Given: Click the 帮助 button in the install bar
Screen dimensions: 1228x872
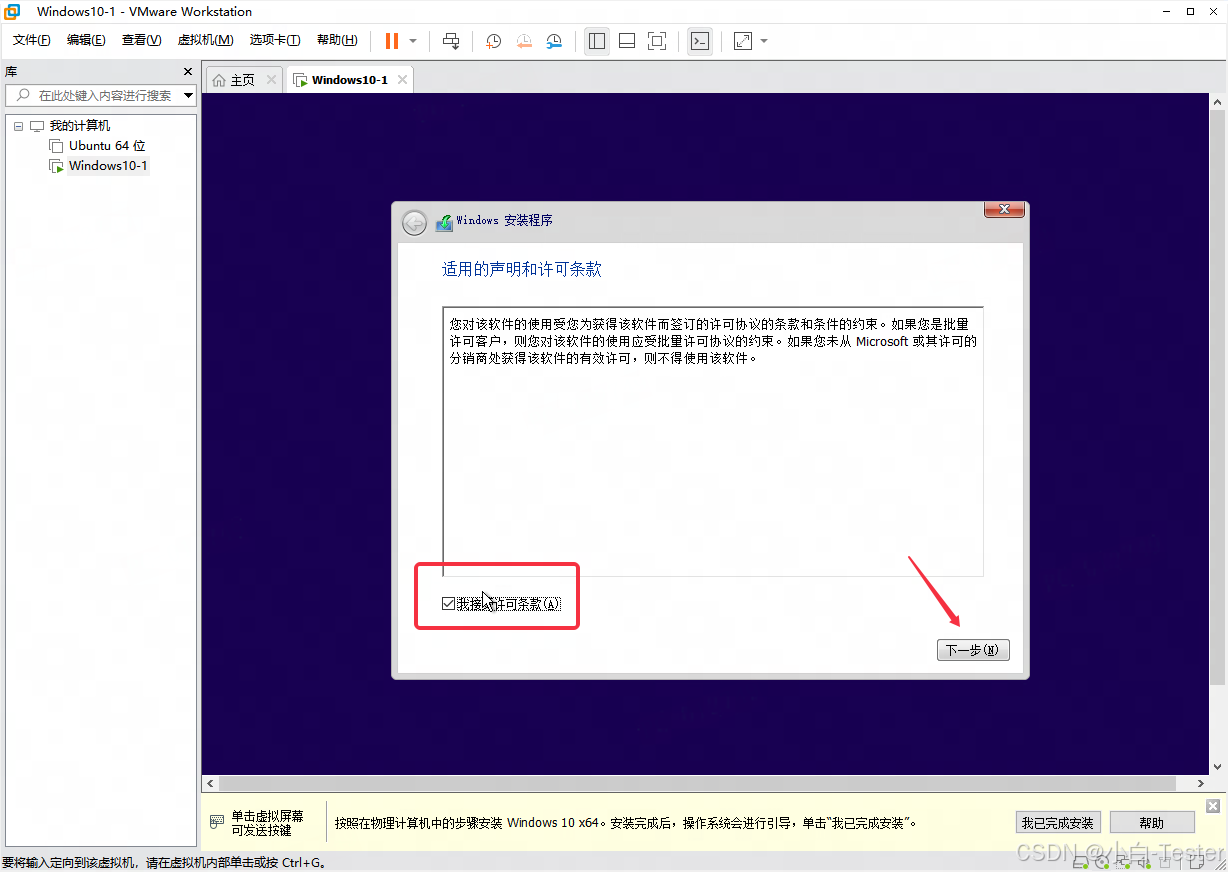Looking at the screenshot, I should [x=1152, y=823].
